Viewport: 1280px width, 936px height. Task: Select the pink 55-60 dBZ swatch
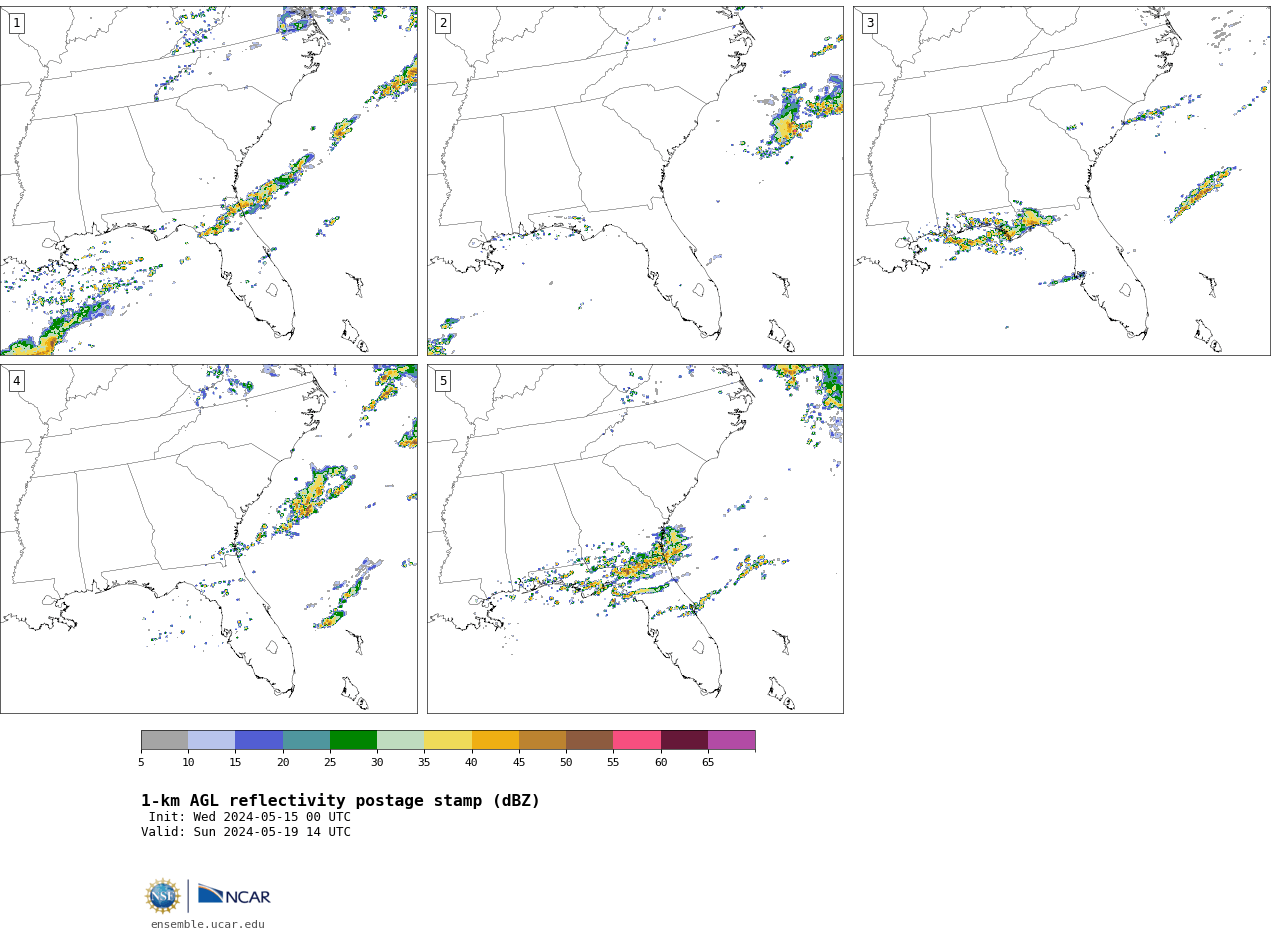(x=637, y=740)
